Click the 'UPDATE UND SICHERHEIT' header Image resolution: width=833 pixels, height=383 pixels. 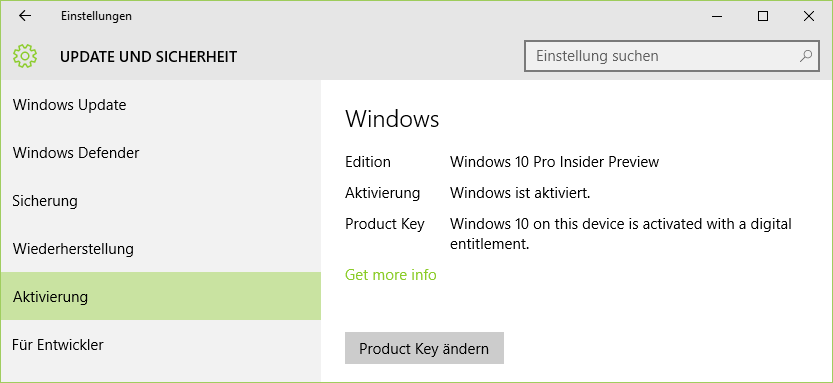pyautogui.click(x=148, y=56)
